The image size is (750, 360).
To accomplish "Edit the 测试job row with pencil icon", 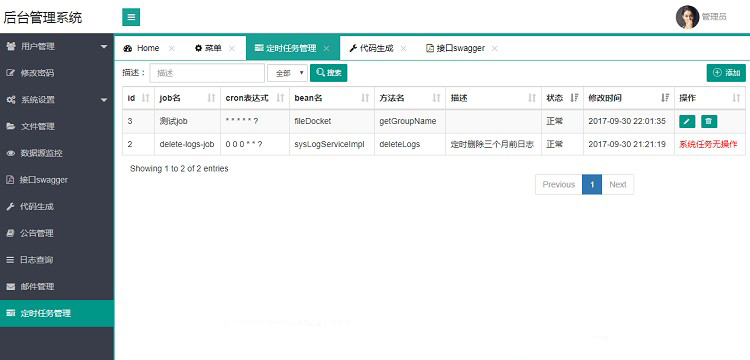I will [x=687, y=121].
